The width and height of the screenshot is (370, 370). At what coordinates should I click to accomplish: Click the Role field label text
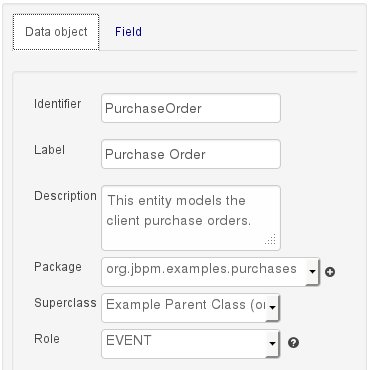(47, 339)
